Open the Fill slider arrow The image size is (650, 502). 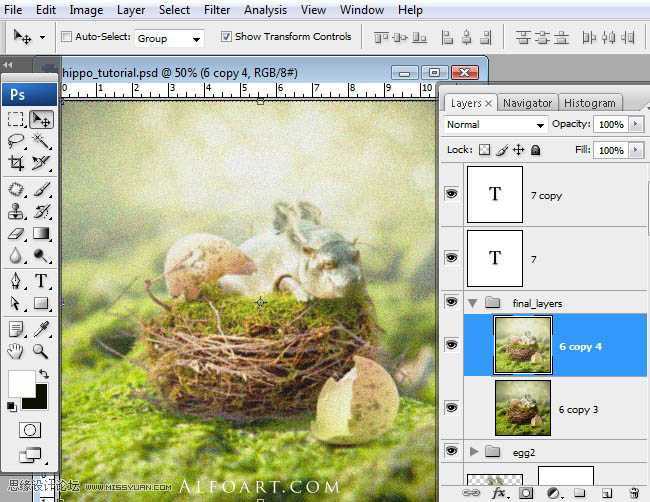pos(636,150)
